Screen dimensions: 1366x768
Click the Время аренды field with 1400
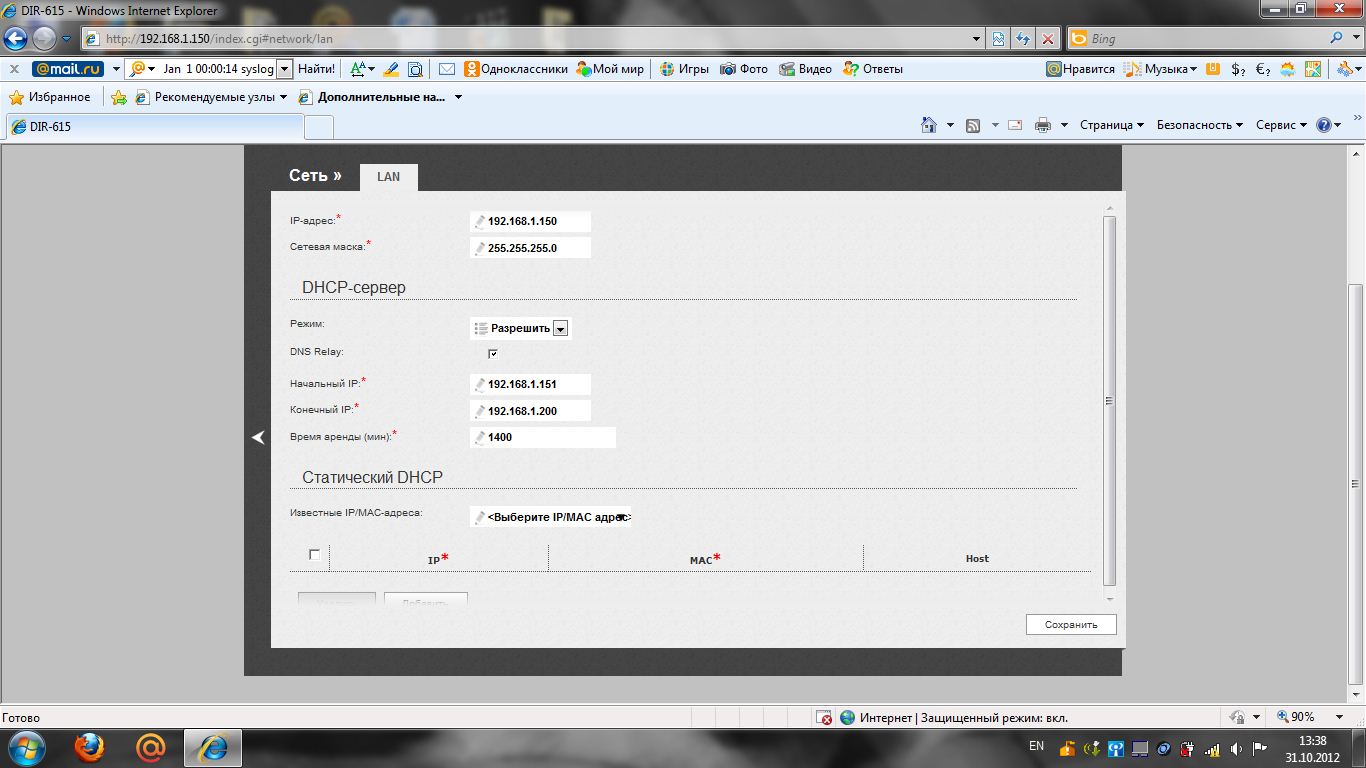pyautogui.click(x=543, y=437)
